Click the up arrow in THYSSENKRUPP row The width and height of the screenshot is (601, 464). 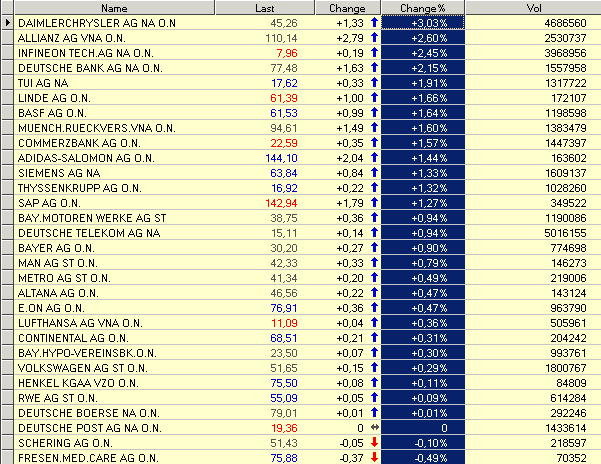[x=374, y=188]
